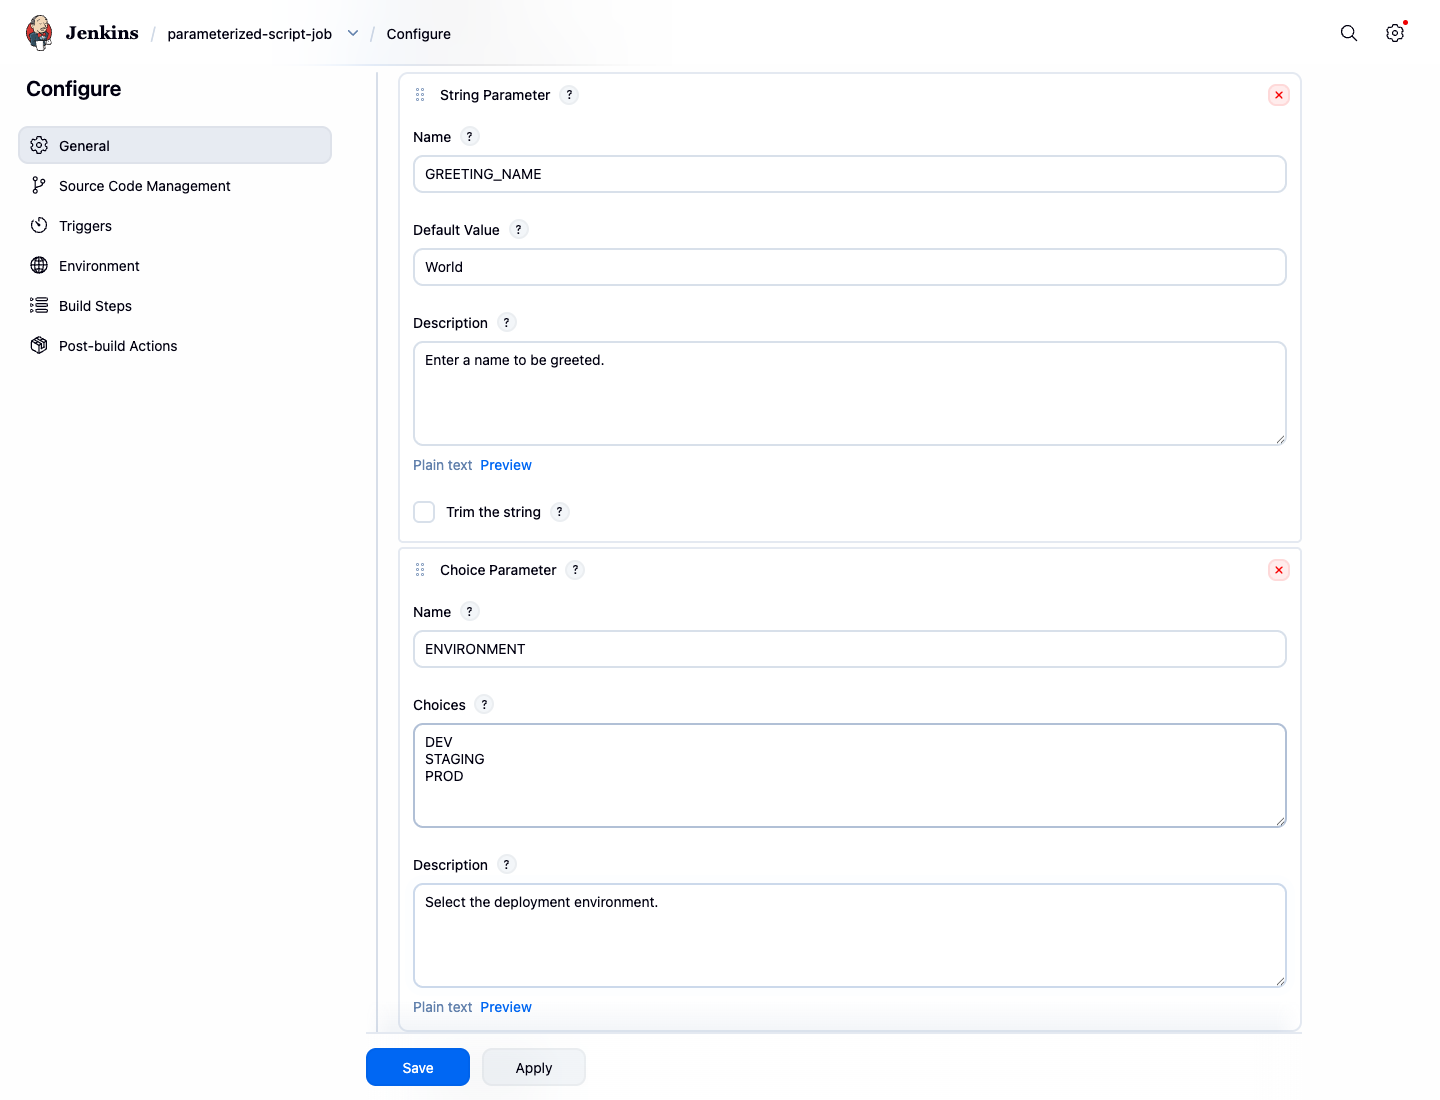This screenshot has height=1100, width=1440.
Task: Preview the String Parameter description
Action: coord(506,465)
